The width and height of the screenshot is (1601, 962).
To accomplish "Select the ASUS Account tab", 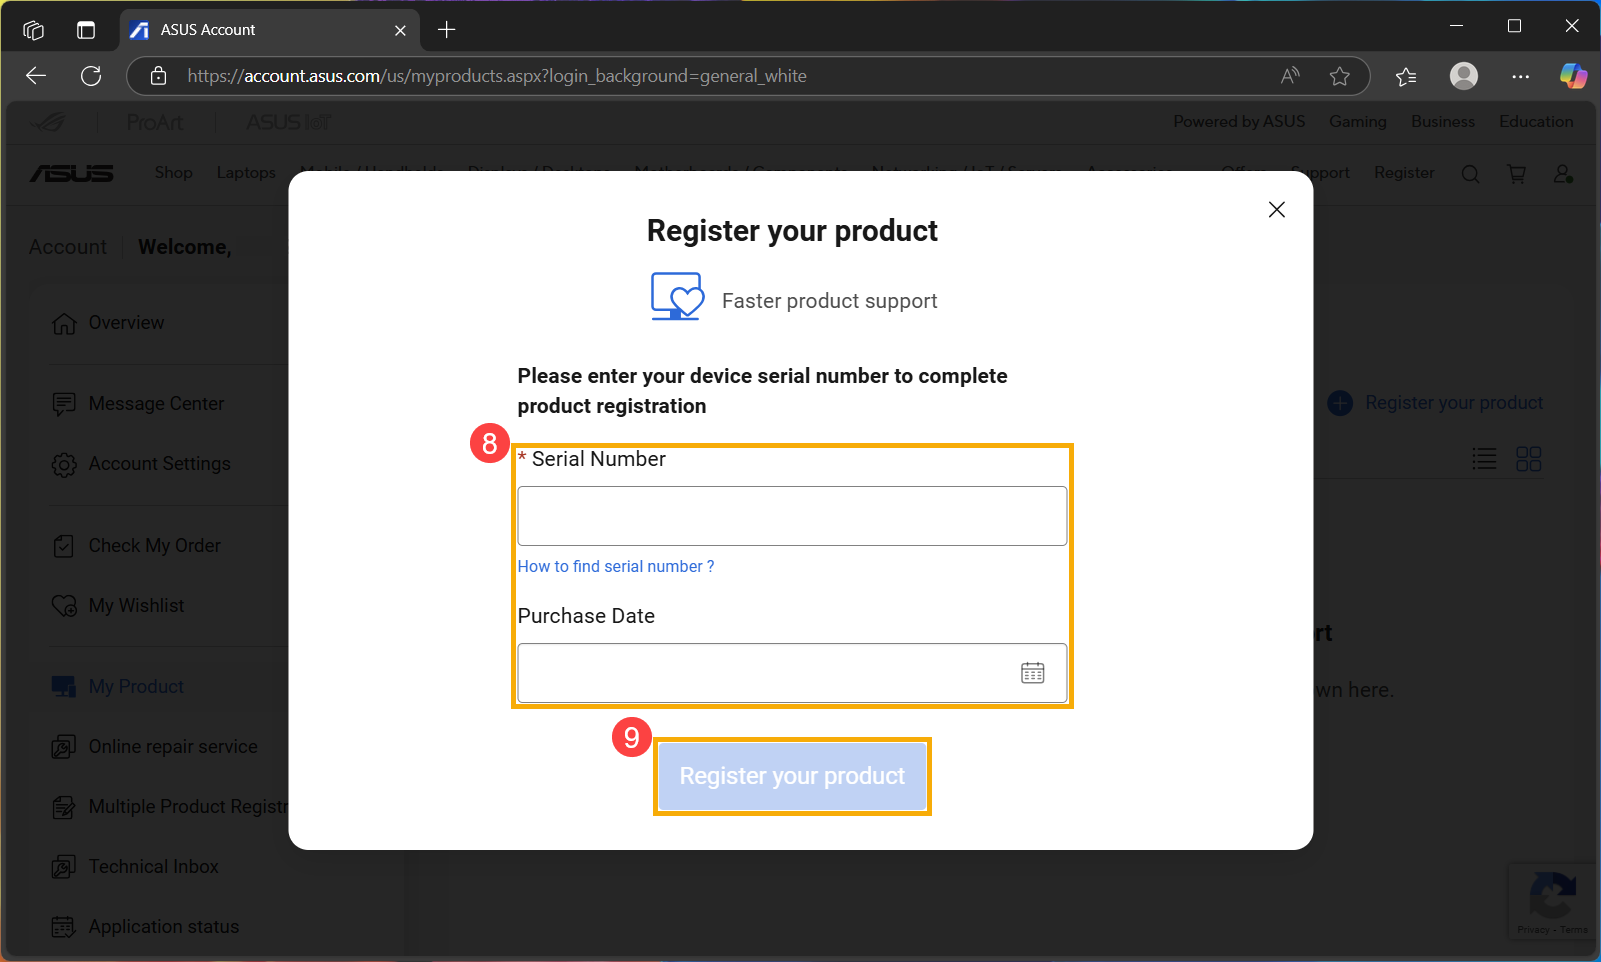I will click(x=268, y=30).
